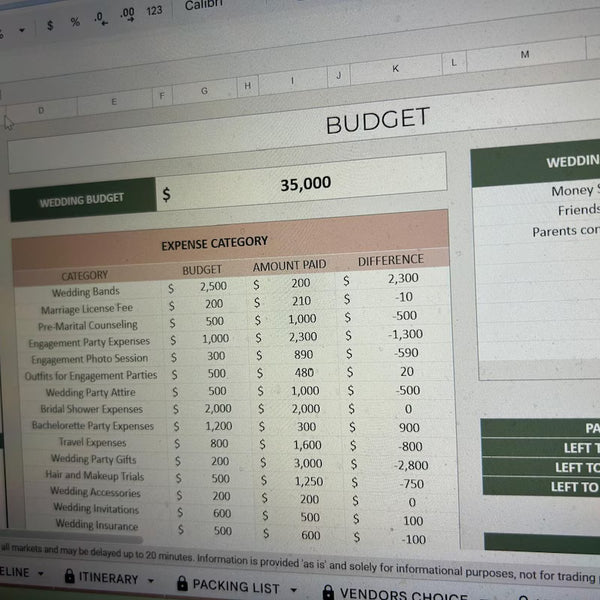Switch to the Packing List sheet tab
Screen dimensions: 600x600
click(236, 585)
